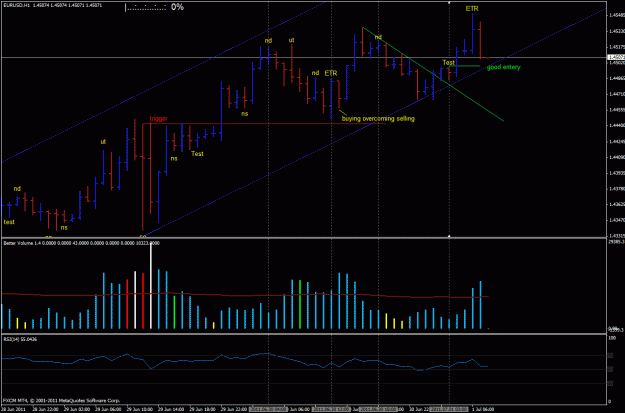Select the bright green volume bar near mid-chart
This screenshot has width=625, height=413.
[300, 305]
